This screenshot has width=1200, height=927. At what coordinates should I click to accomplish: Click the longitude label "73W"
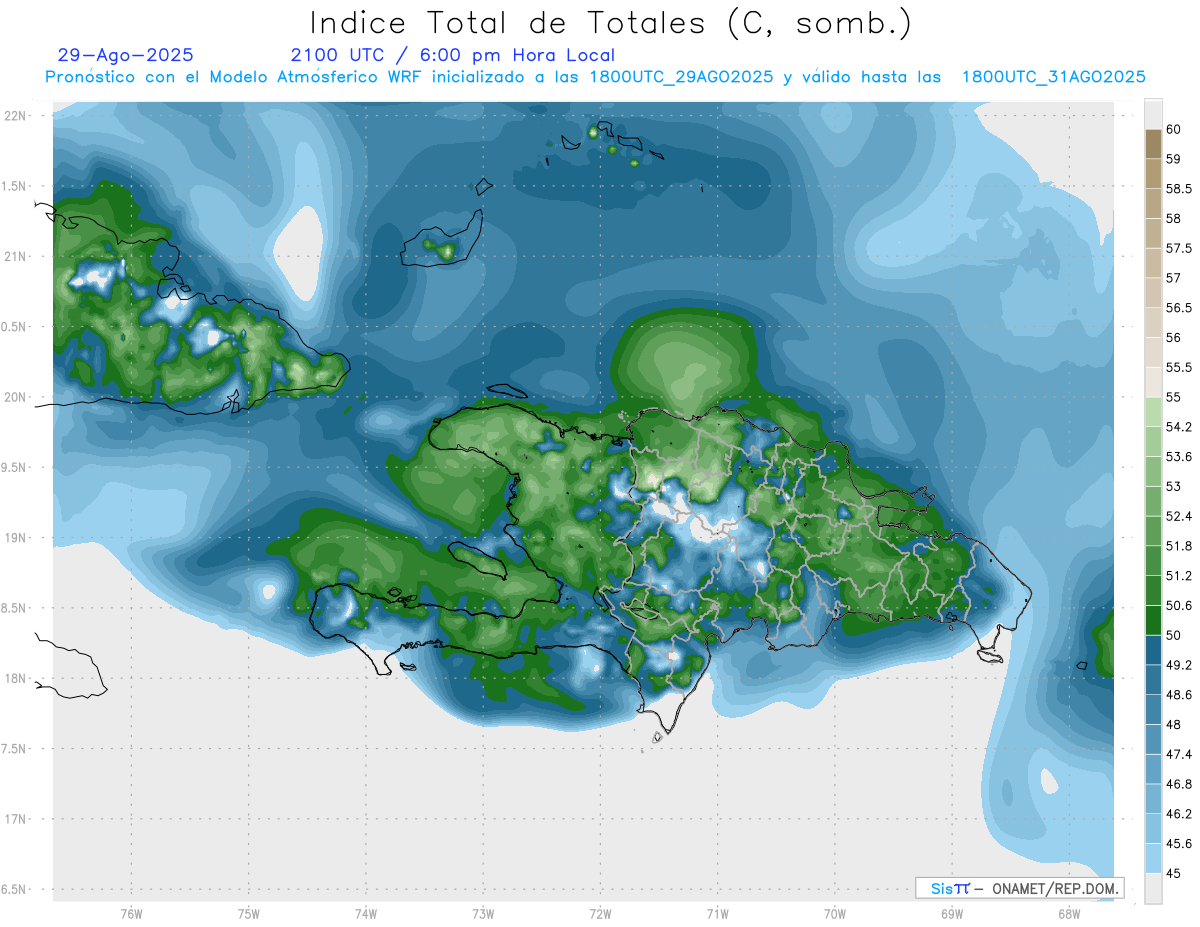483,913
